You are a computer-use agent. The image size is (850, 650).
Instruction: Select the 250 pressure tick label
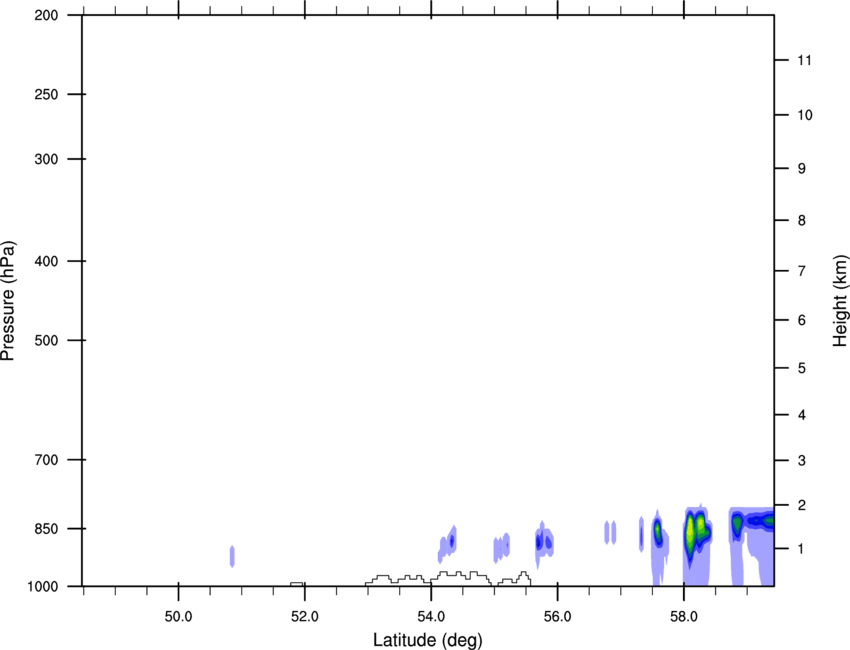(x=46, y=94)
